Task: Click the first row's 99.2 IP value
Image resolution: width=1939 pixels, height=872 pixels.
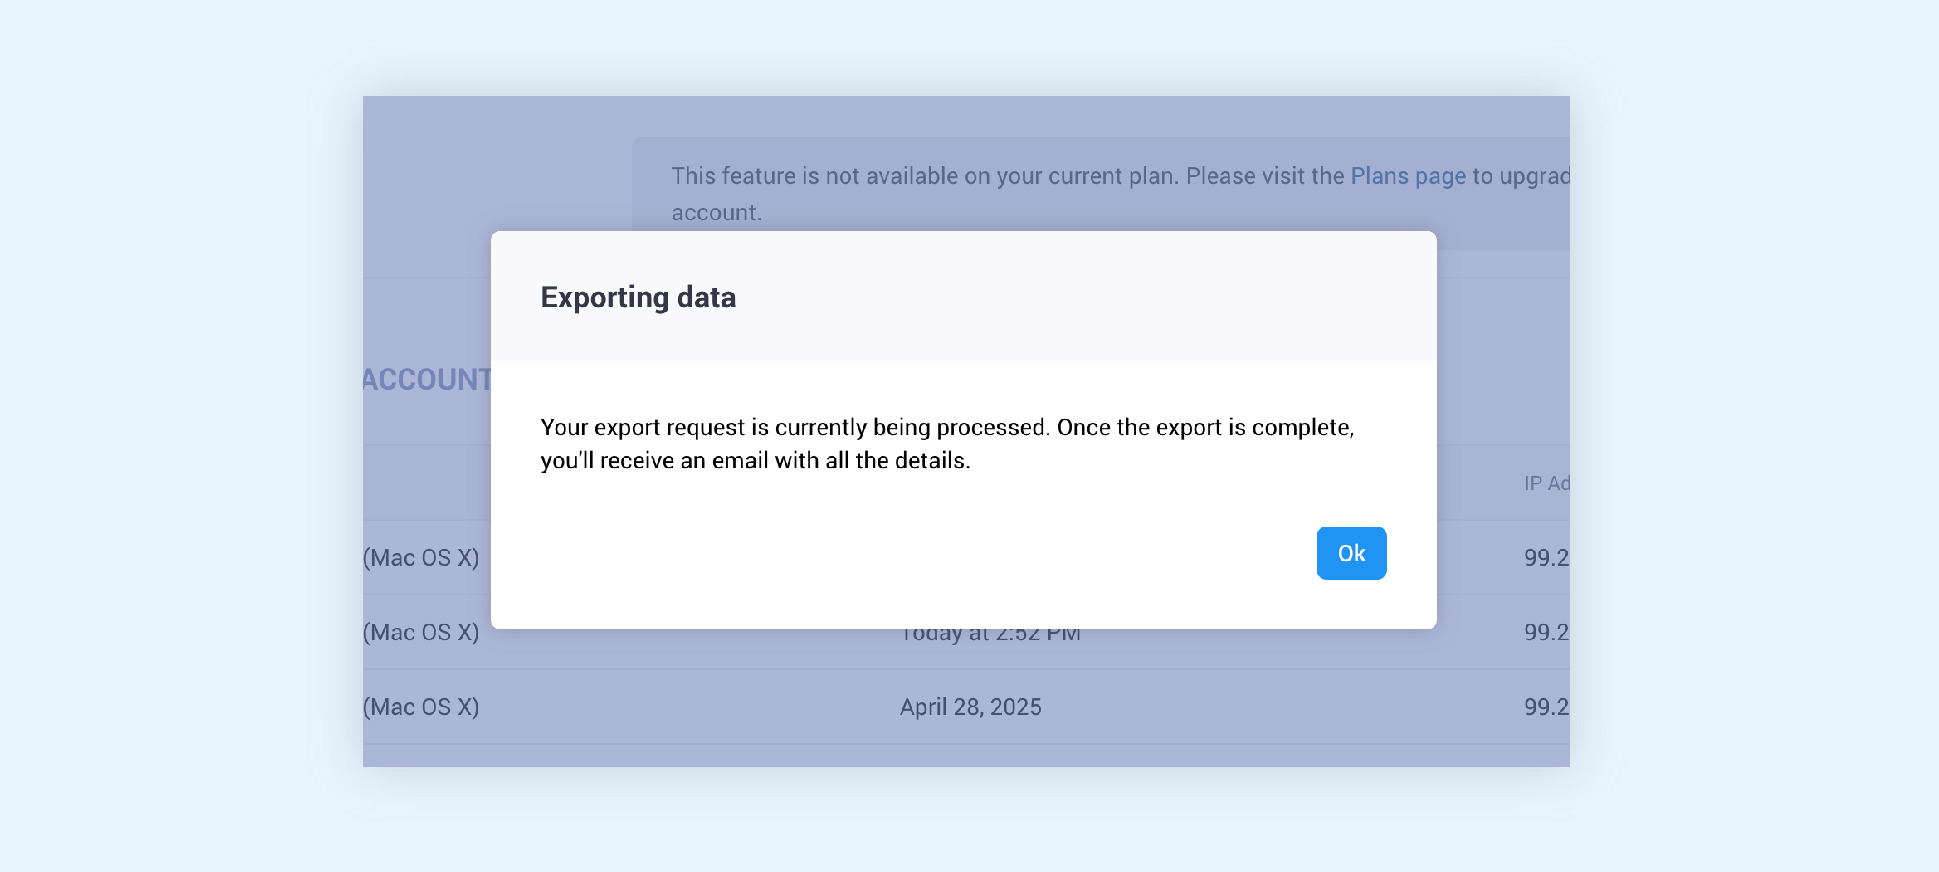Action: [1546, 558]
